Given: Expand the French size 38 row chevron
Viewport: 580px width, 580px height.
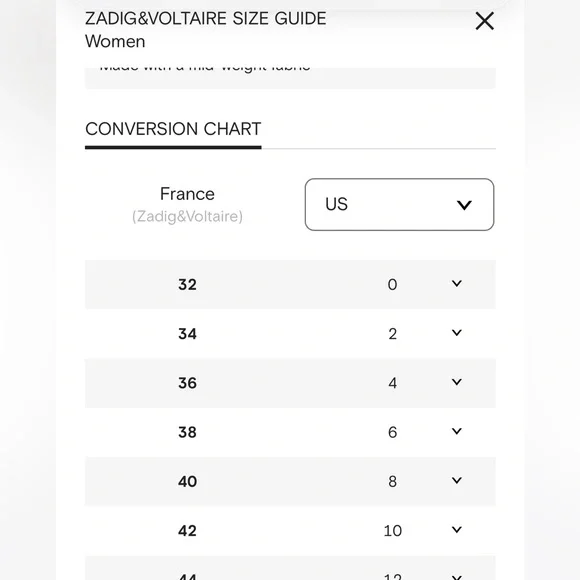Looking at the screenshot, I should coord(457,431).
